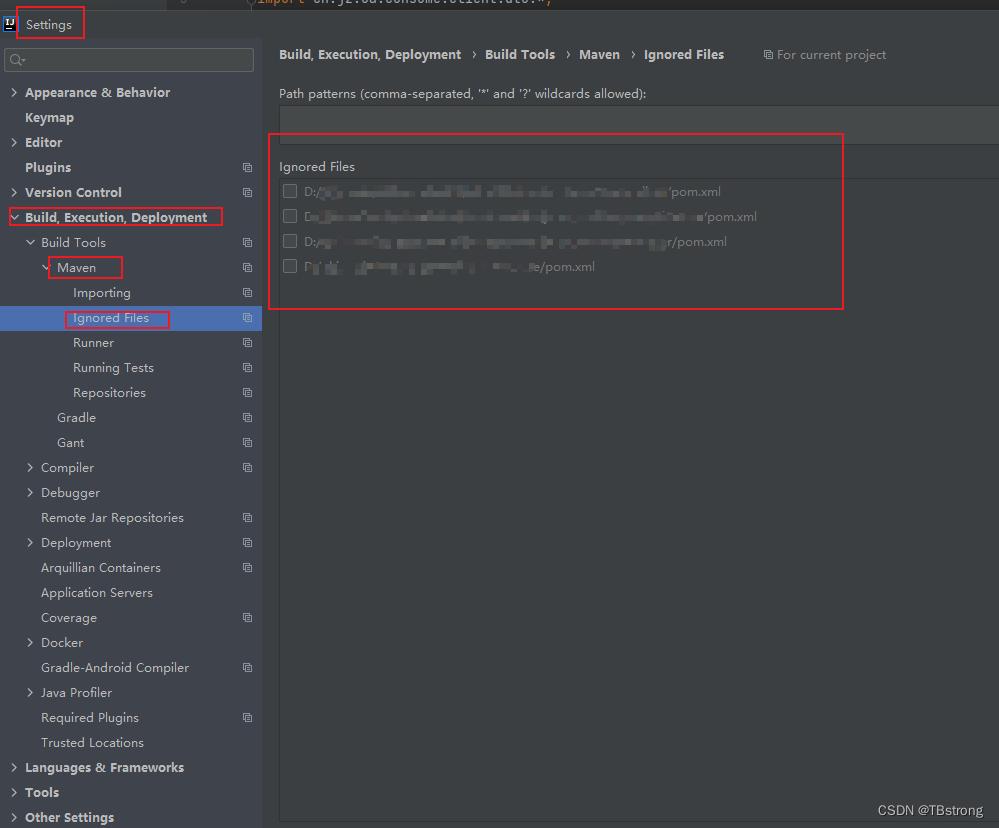This screenshot has height=828, width=999.
Task: Select Importing under Maven
Action: (x=102, y=293)
